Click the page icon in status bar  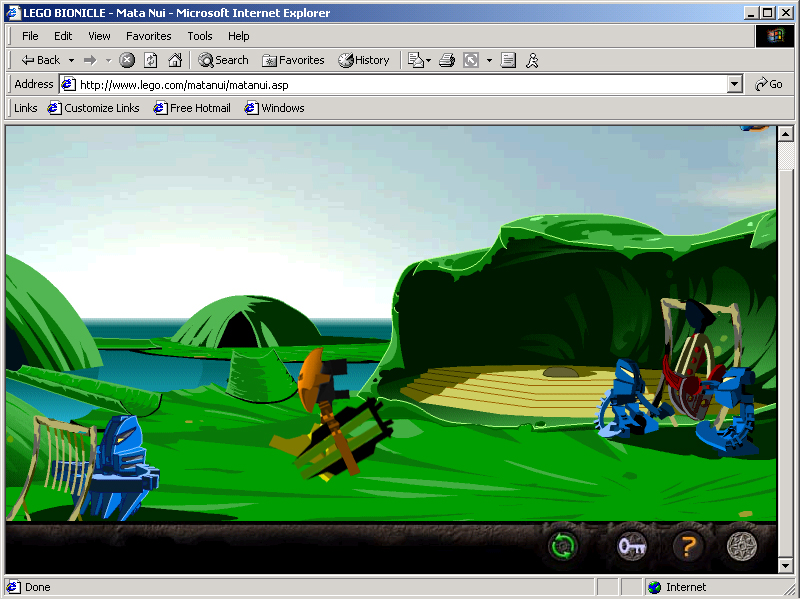13,587
